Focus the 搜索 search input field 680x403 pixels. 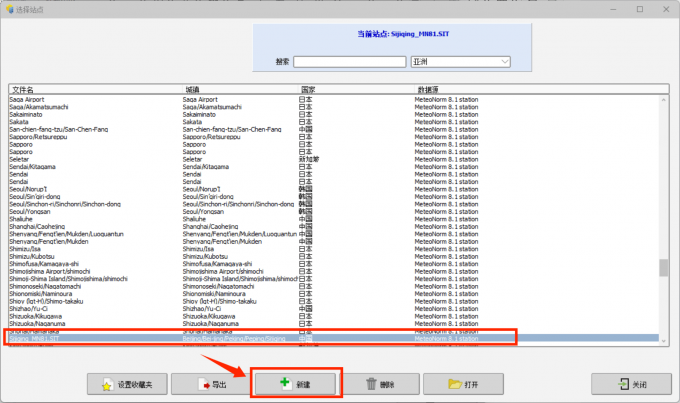pos(350,62)
